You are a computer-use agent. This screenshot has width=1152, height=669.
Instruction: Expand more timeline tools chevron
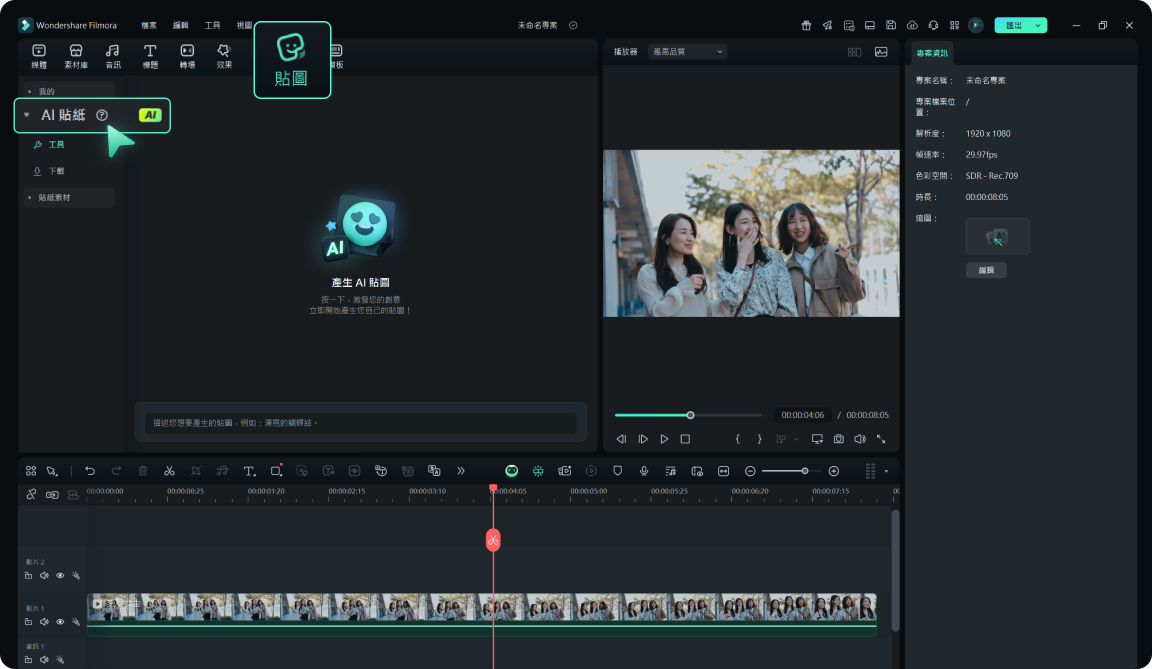[x=461, y=471]
